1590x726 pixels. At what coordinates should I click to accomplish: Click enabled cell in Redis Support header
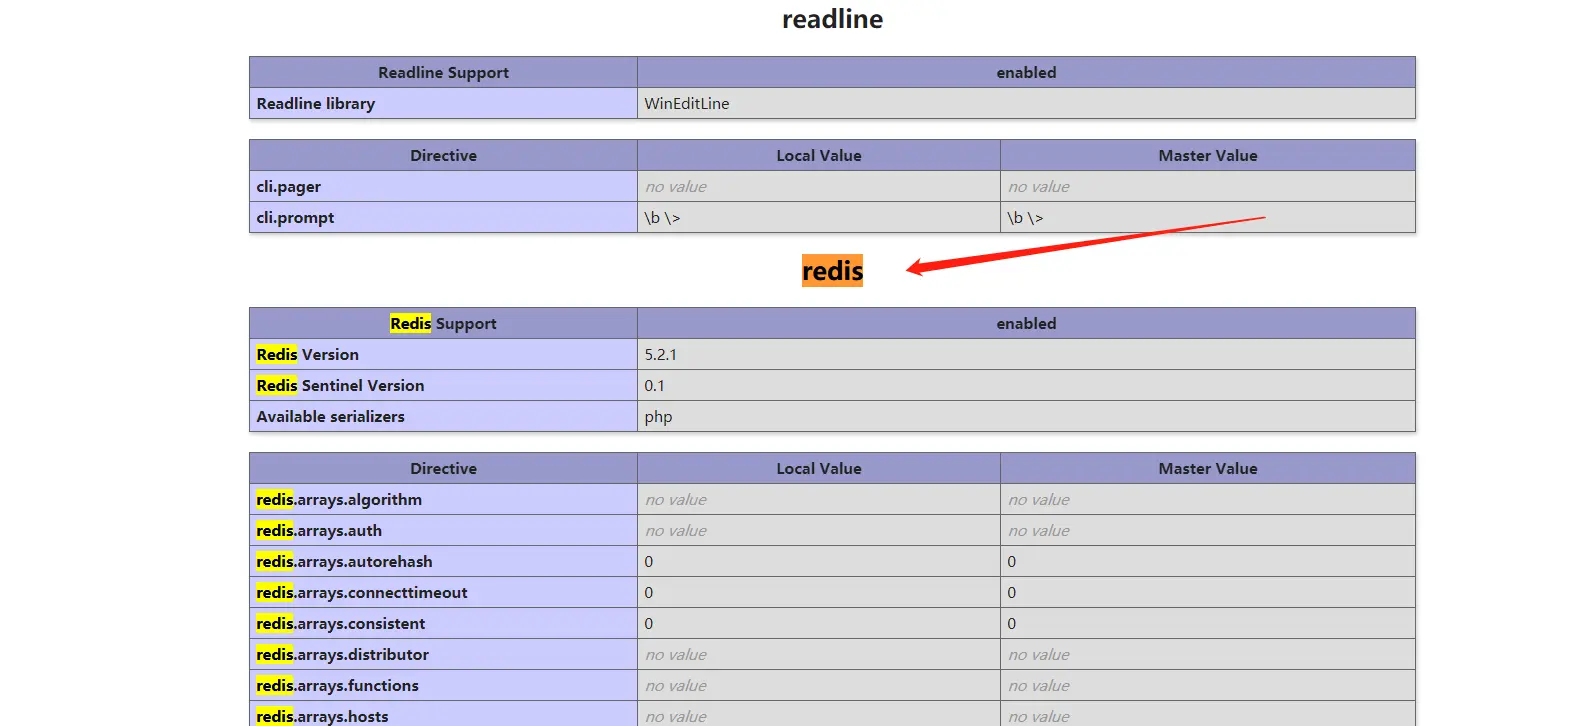(x=1026, y=323)
